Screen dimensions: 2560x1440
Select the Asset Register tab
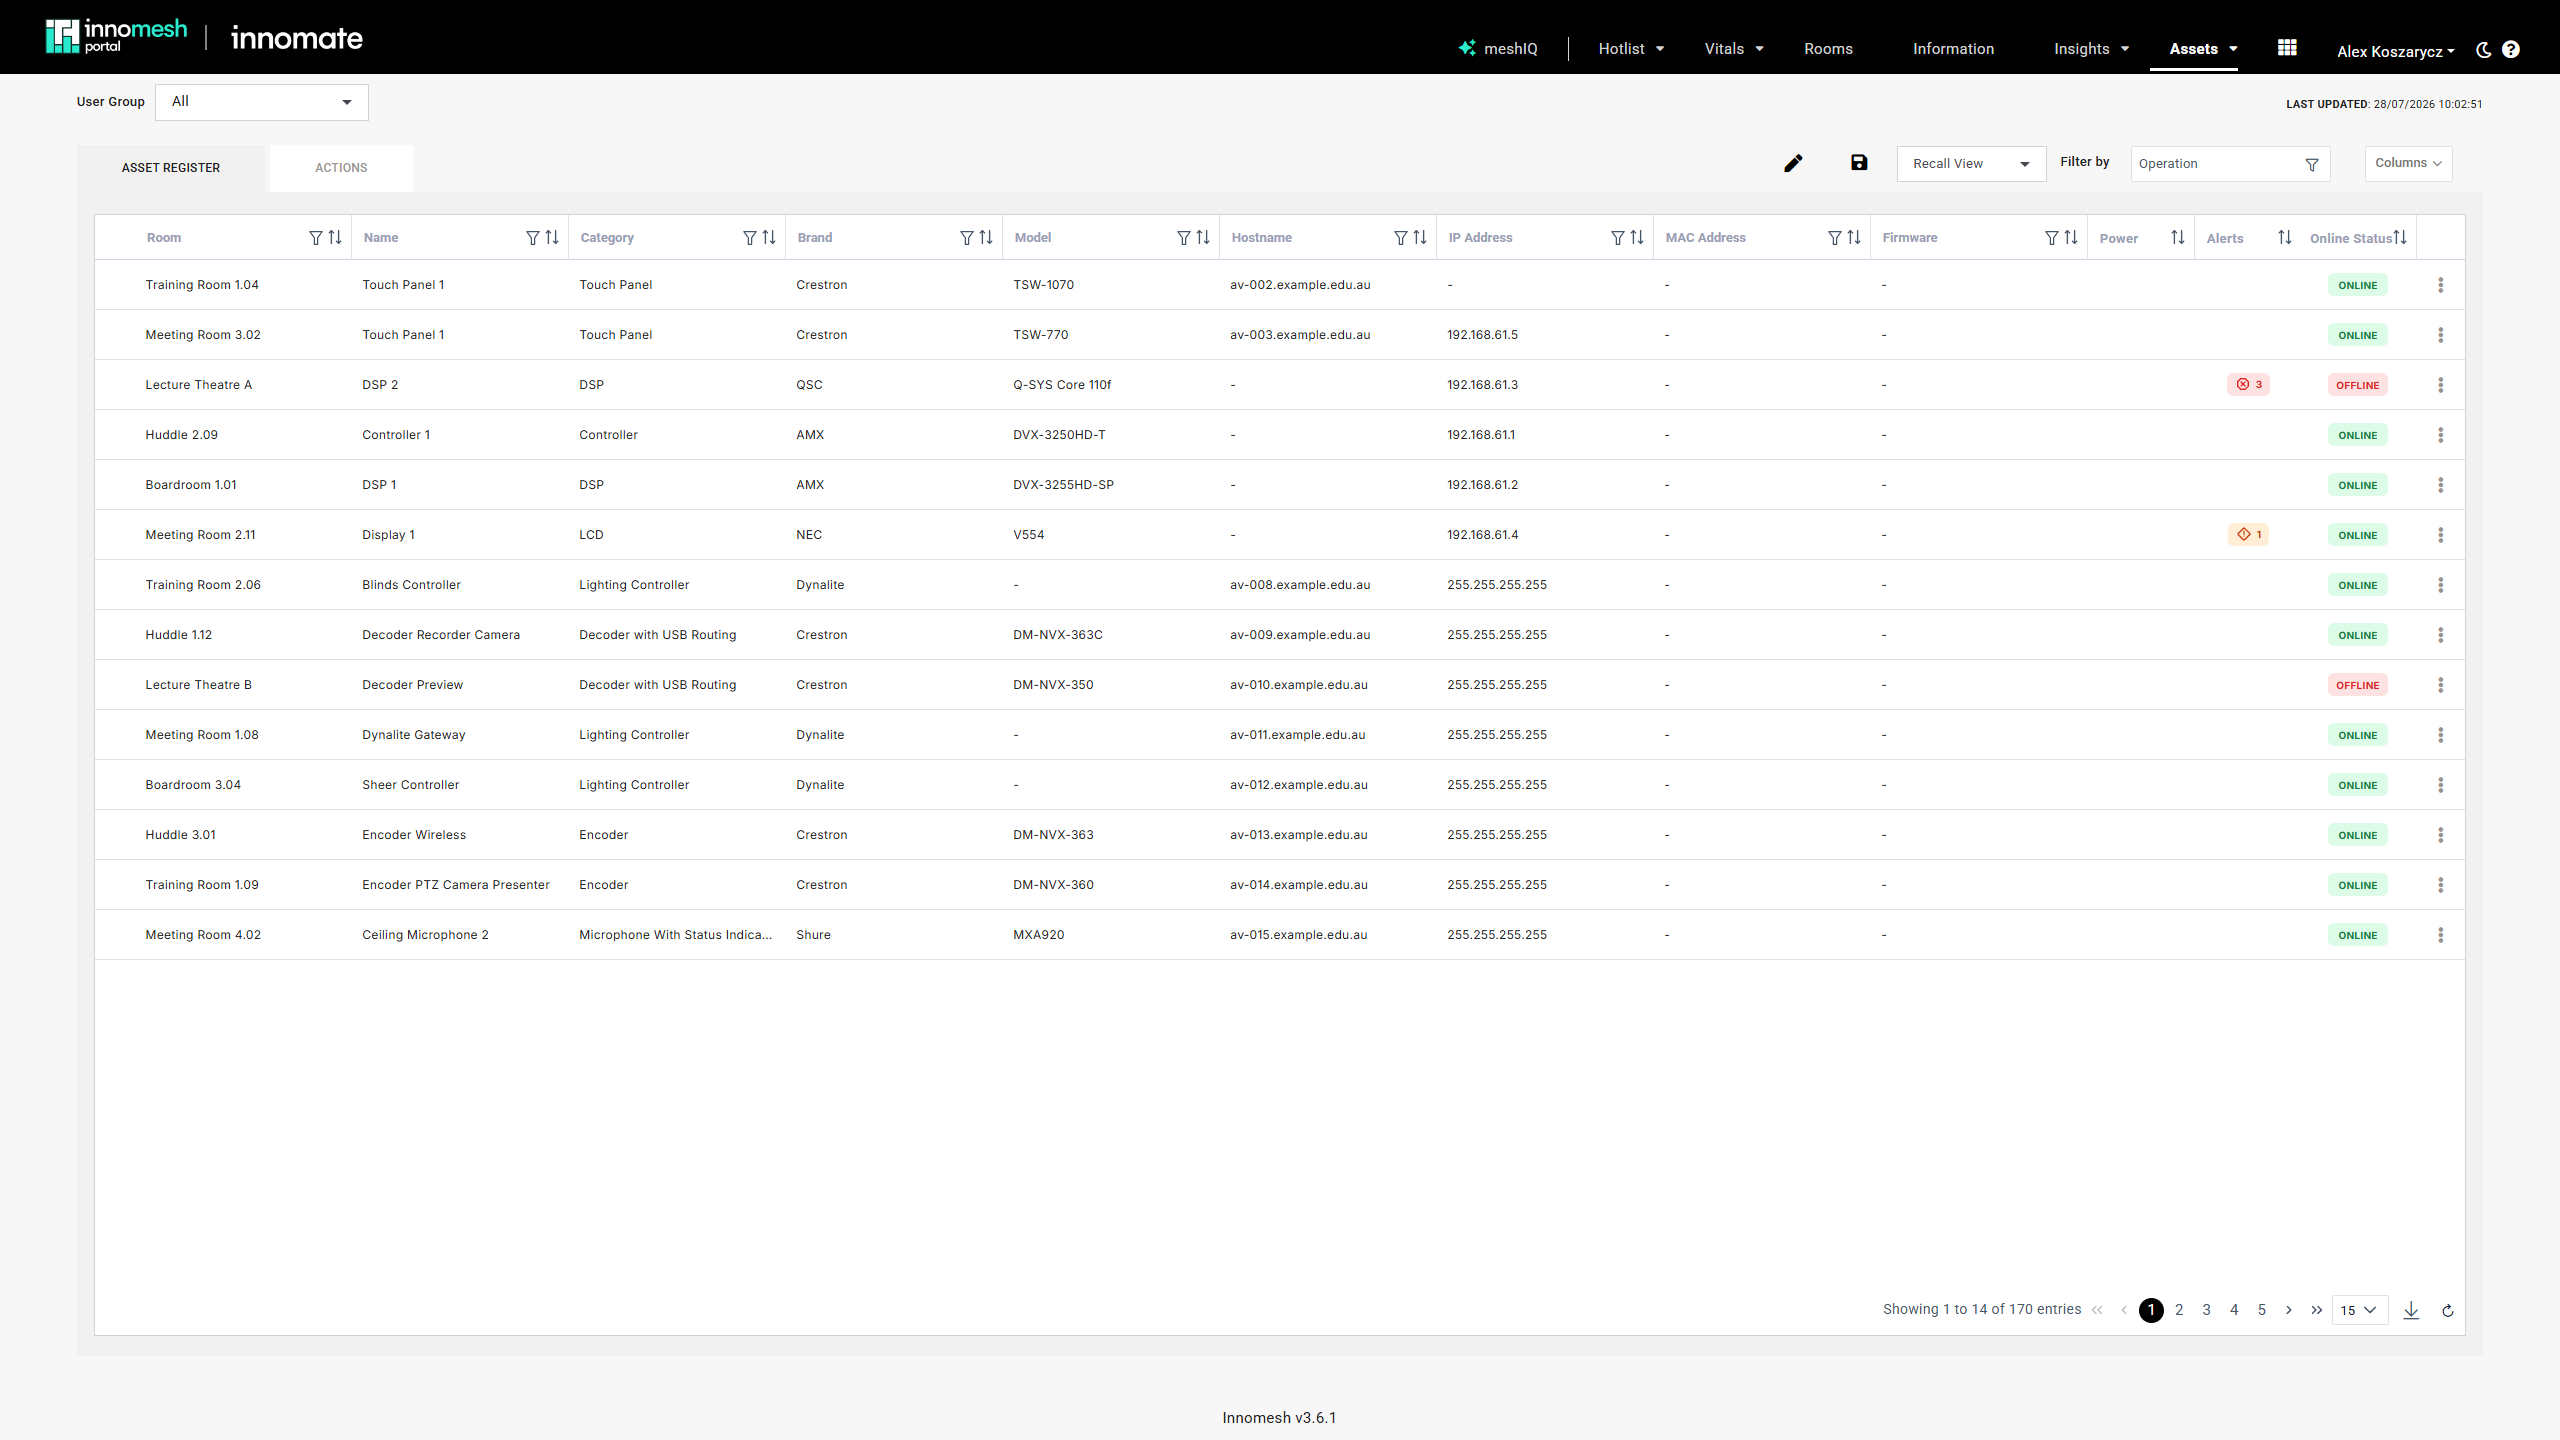coord(171,167)
